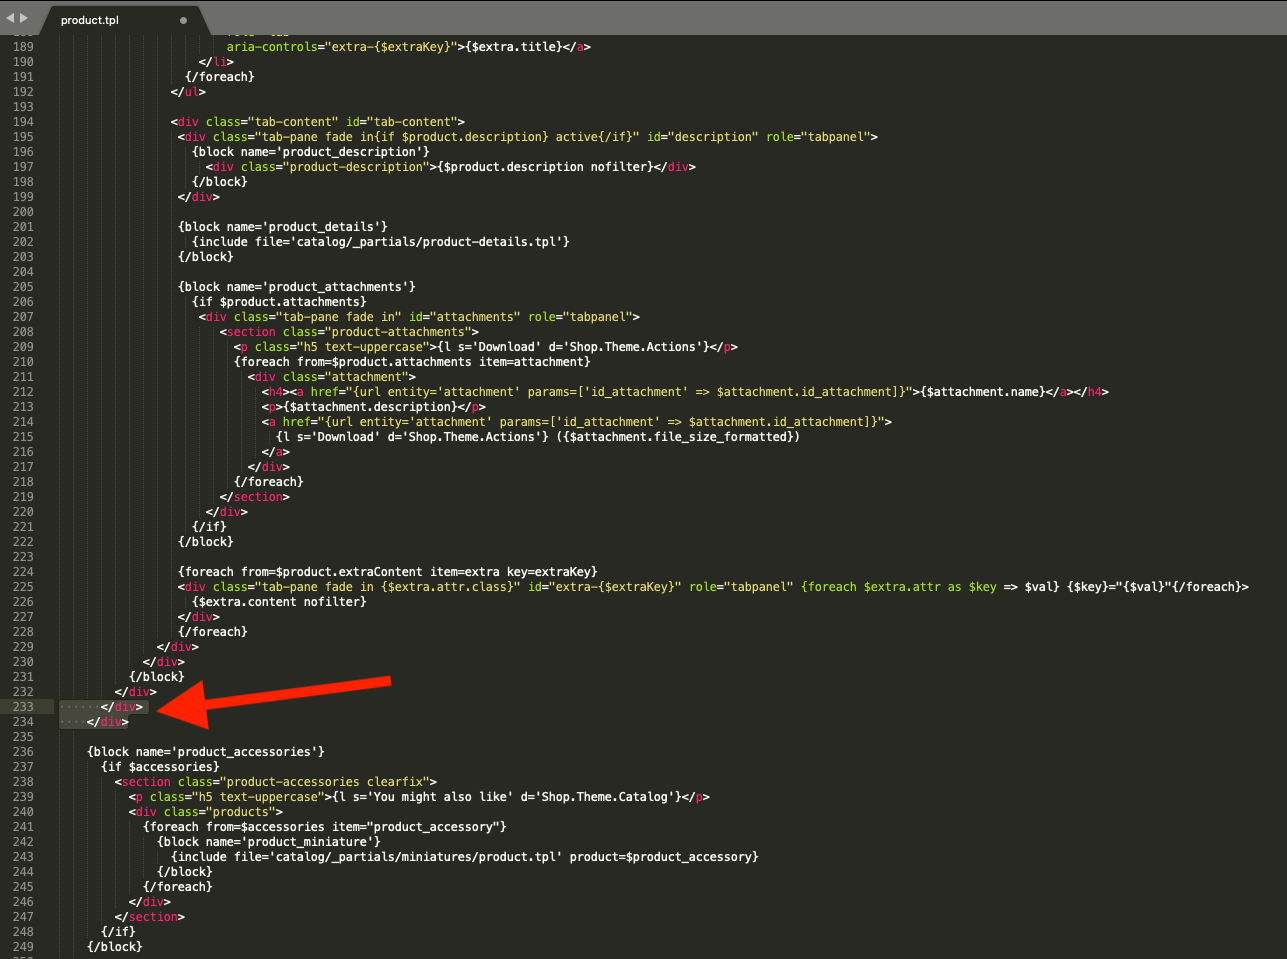
Task: Click {$extra.content nofilter} variable
Action: tap(279, 602)
